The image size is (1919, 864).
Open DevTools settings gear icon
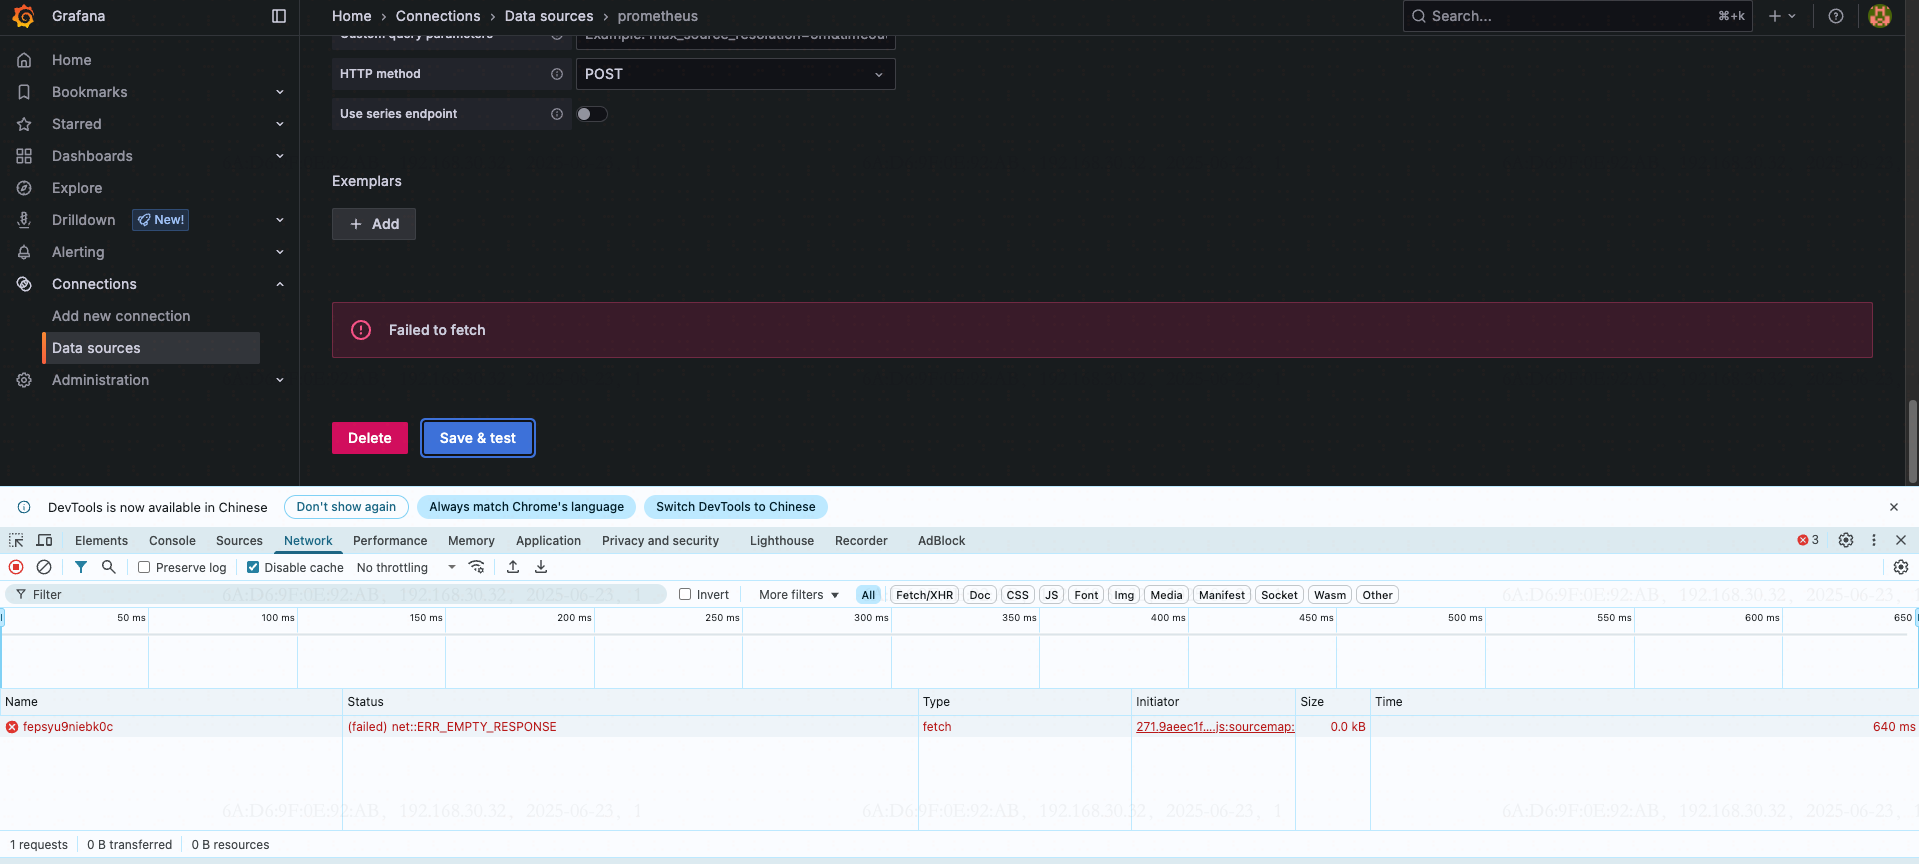tap(1846, 540)
